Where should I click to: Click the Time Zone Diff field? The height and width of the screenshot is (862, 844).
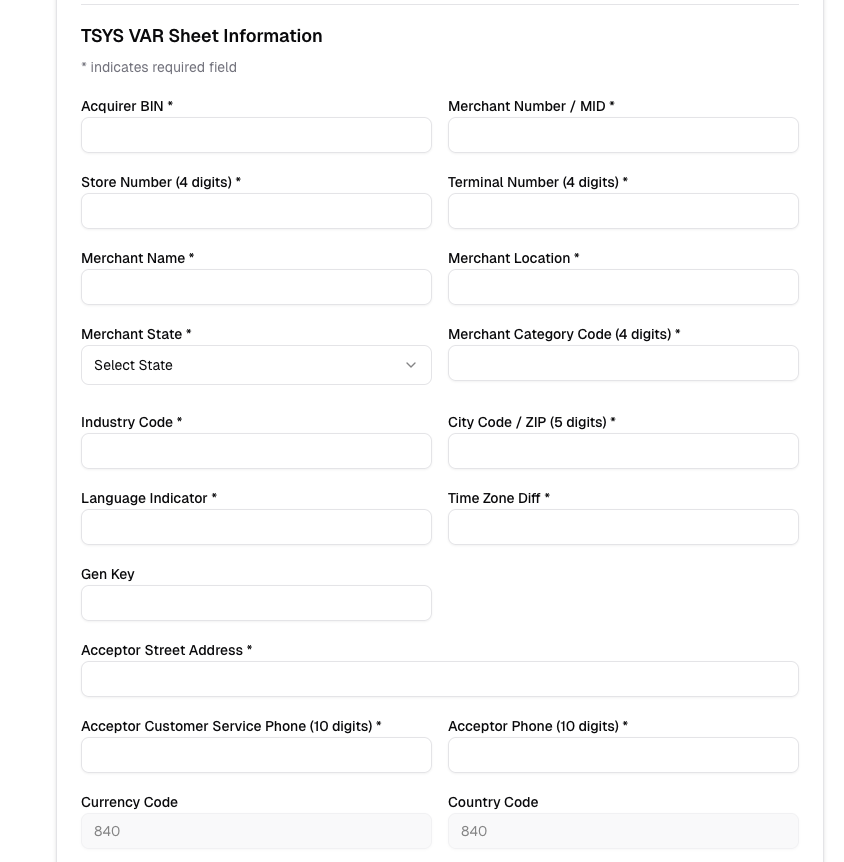[x=623, y=527]
